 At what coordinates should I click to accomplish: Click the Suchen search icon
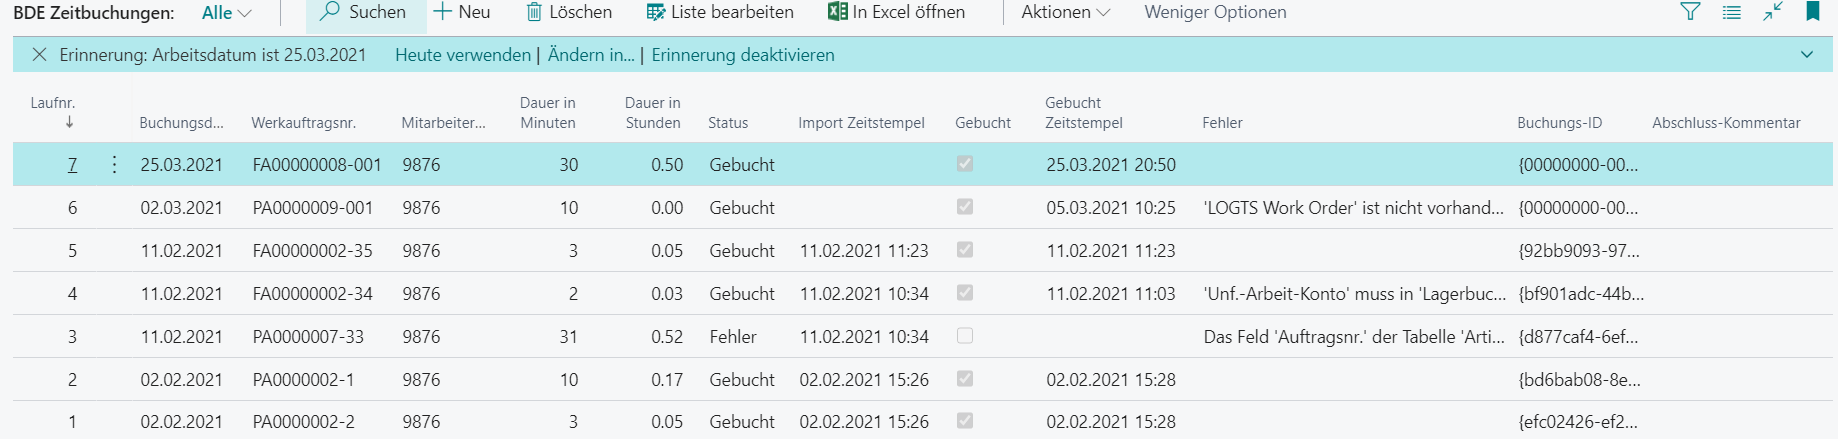[x=329, y=12]
